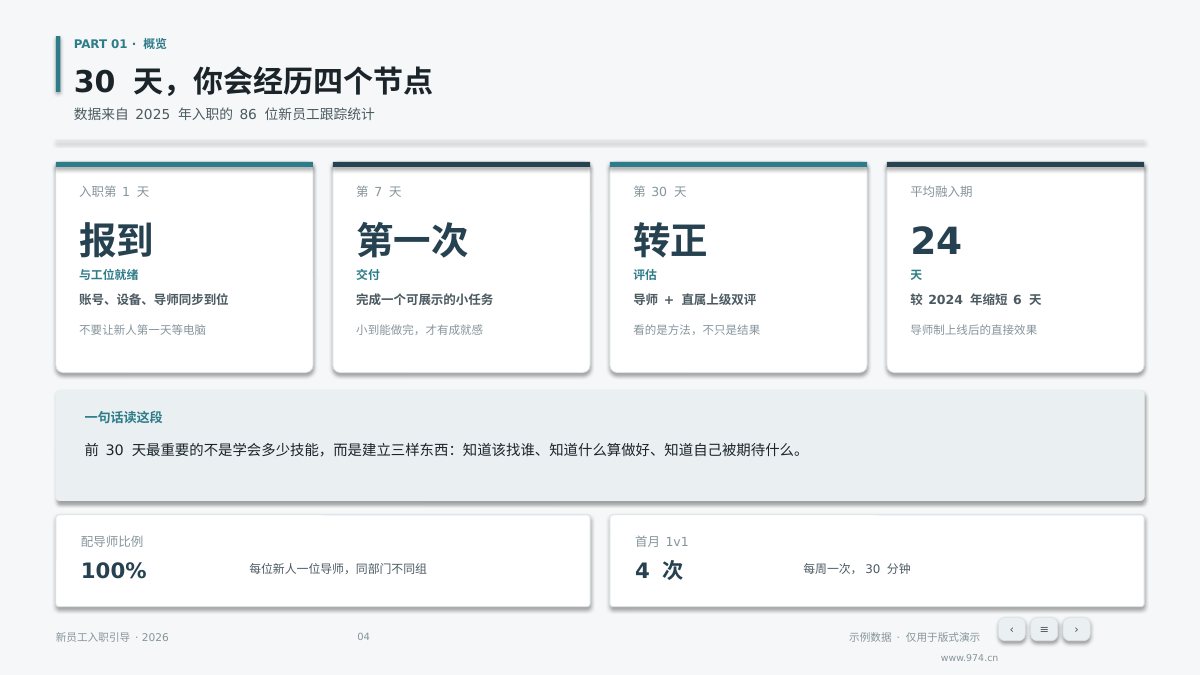Click the 100% mentor ratio value
This screenshot has width=1200, height=675.
click(x=114, y=571)
